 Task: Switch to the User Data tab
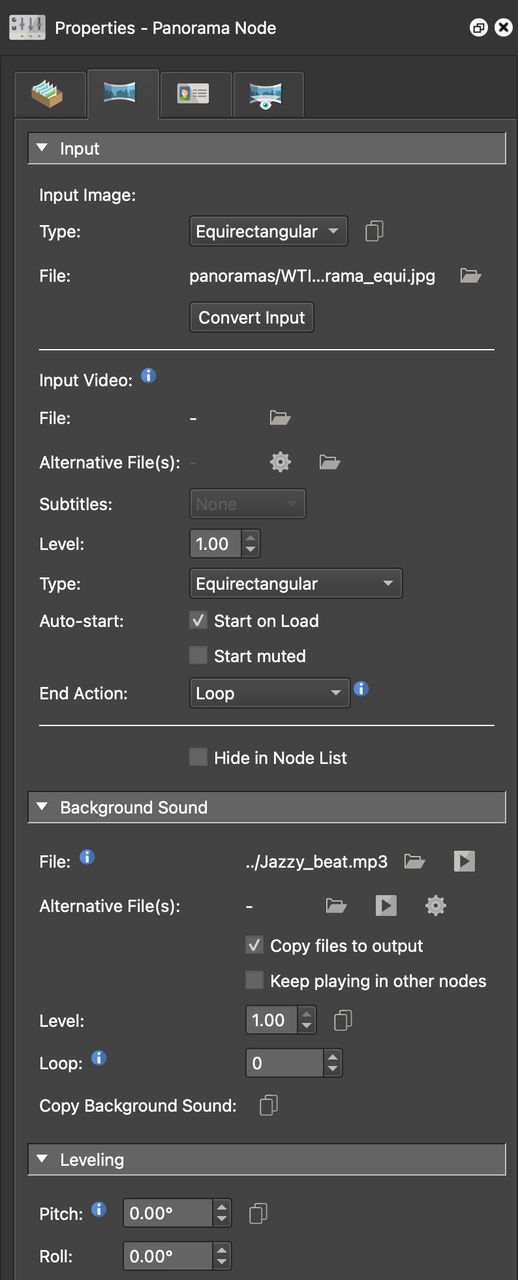tap(196, 94)
